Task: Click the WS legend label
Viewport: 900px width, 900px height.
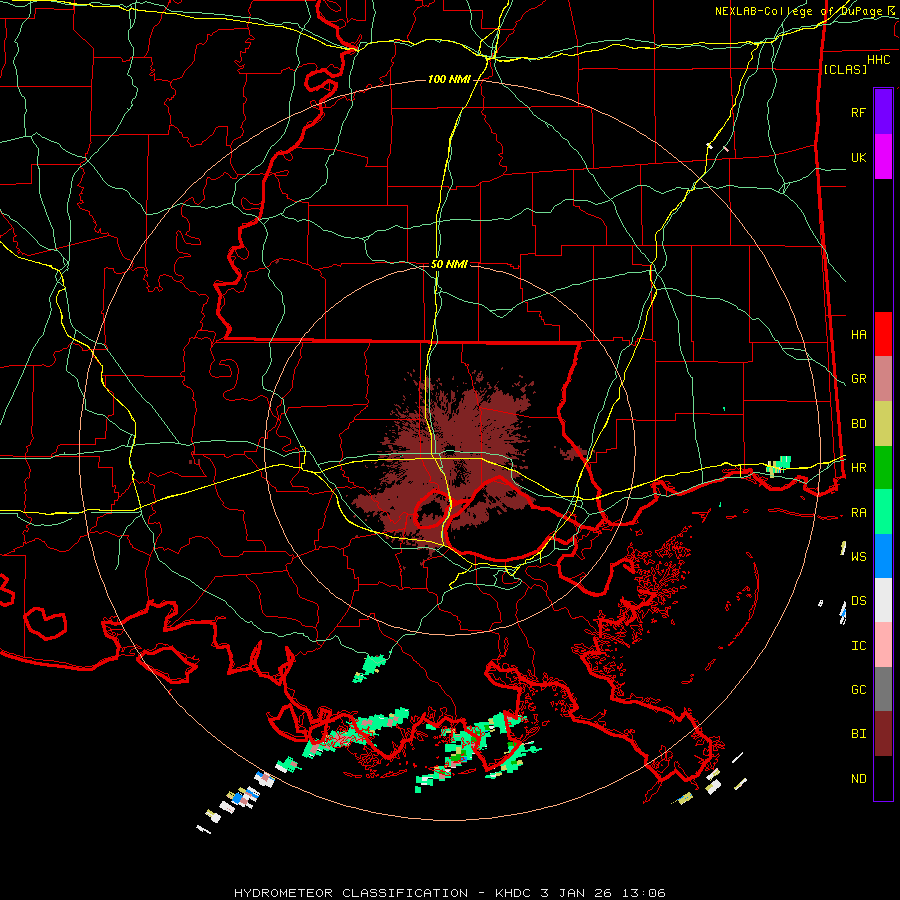Action: (x=858, y=557)
